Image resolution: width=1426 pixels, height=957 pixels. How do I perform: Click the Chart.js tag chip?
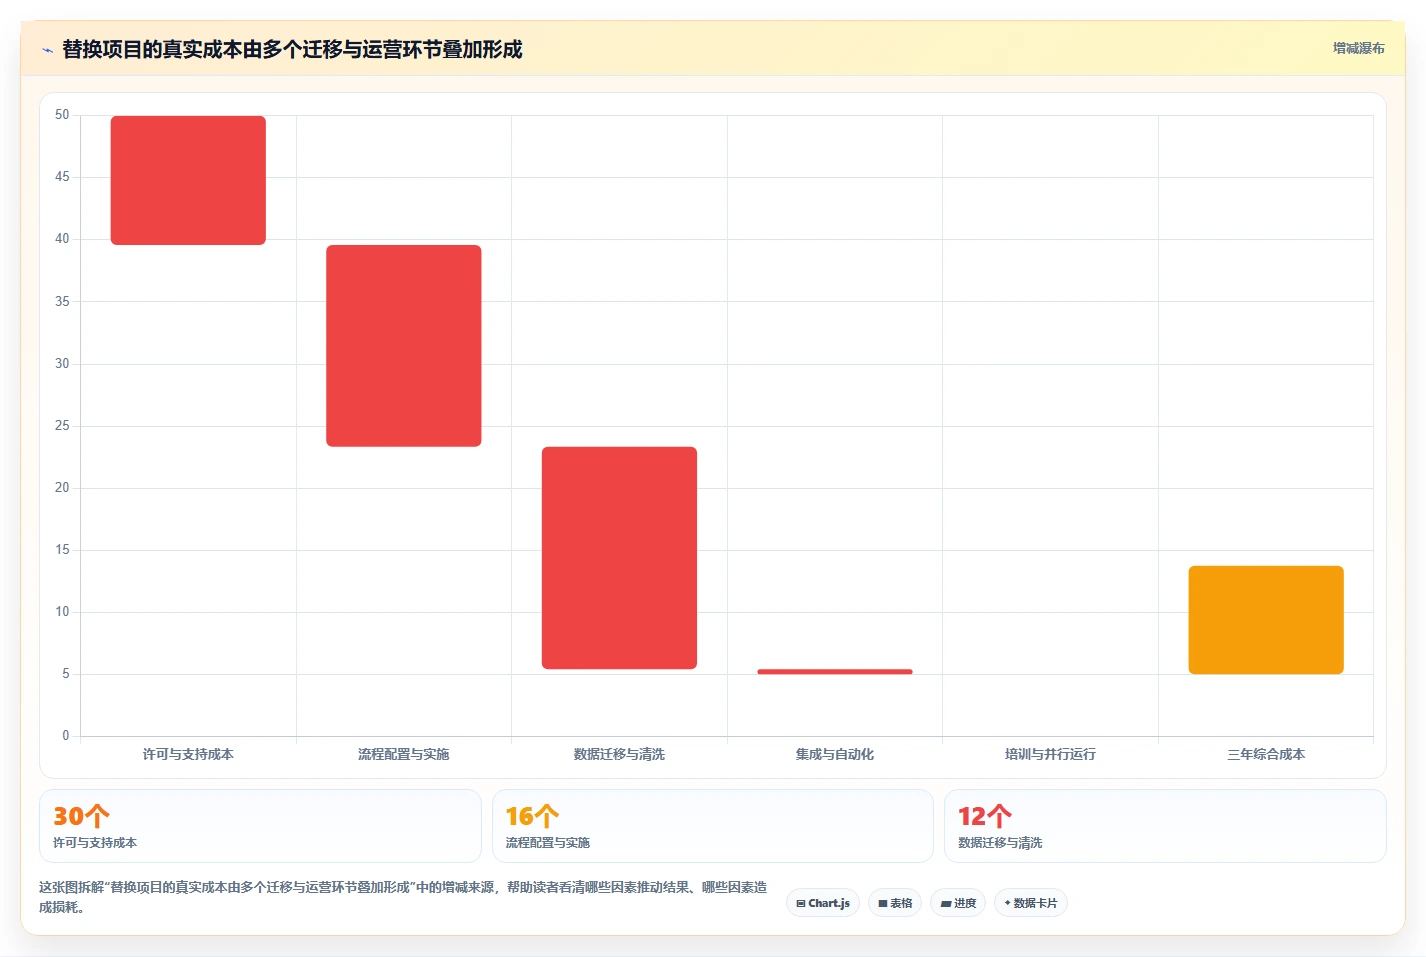click(823, 903)
